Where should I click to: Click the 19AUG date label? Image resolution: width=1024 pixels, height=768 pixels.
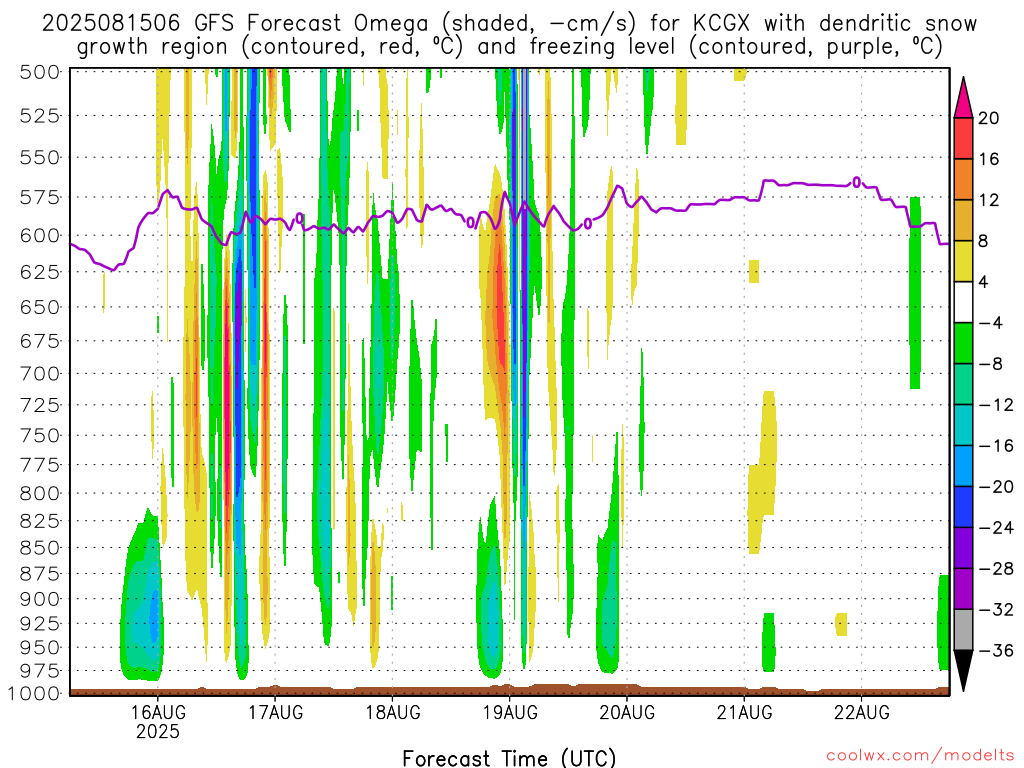(x=509, y=712)
